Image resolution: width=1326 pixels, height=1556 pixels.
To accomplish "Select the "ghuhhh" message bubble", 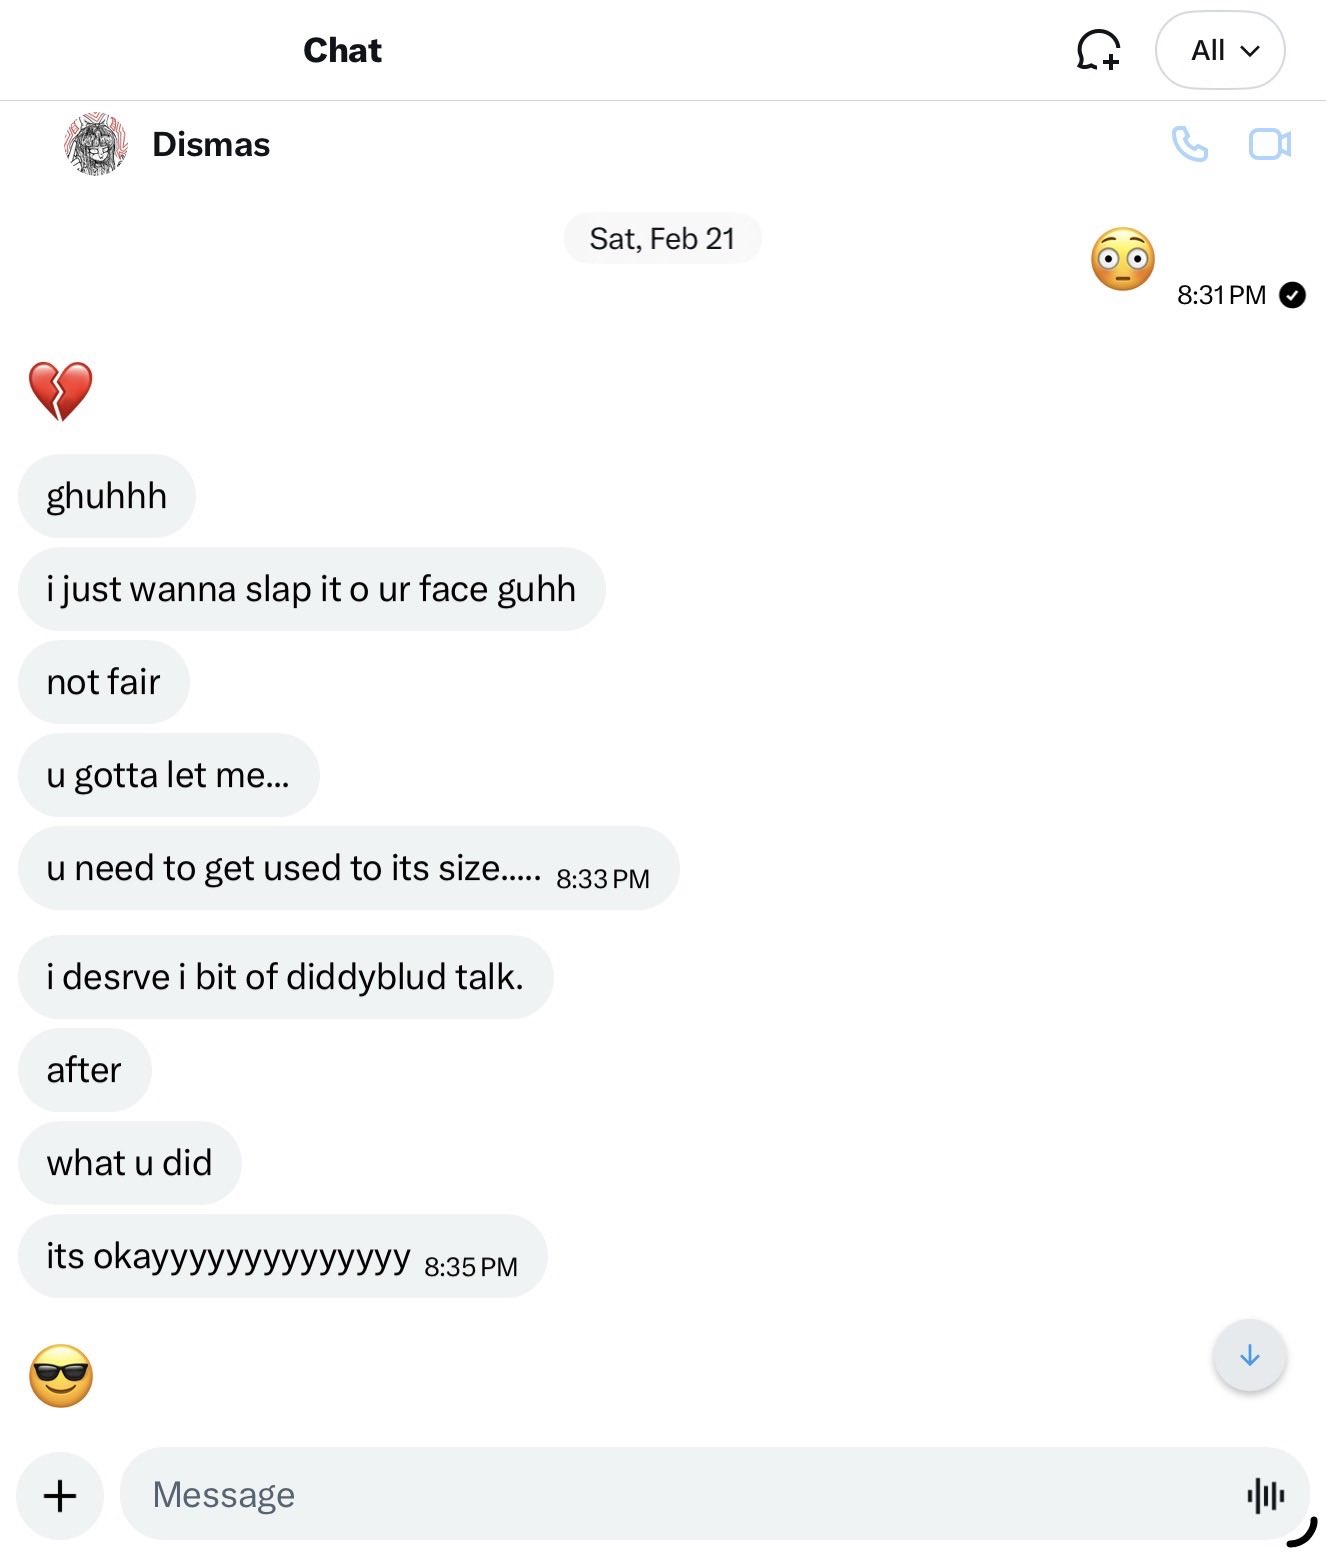I will point(107,496).
